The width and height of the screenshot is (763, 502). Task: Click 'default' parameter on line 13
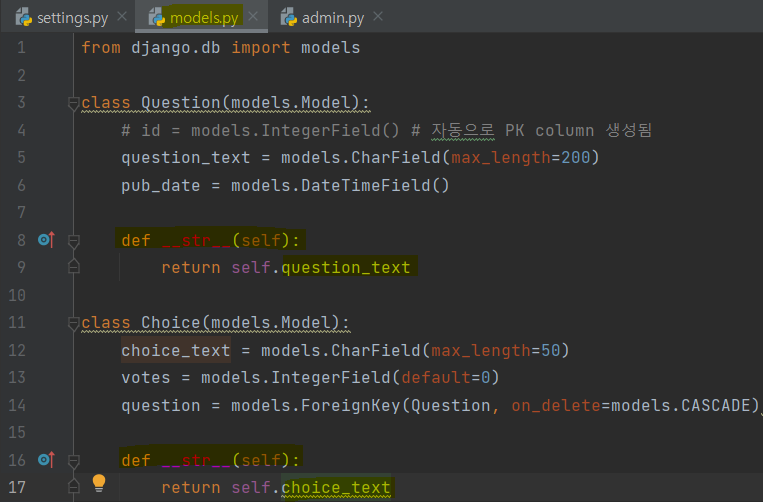[x=436, y=377]
